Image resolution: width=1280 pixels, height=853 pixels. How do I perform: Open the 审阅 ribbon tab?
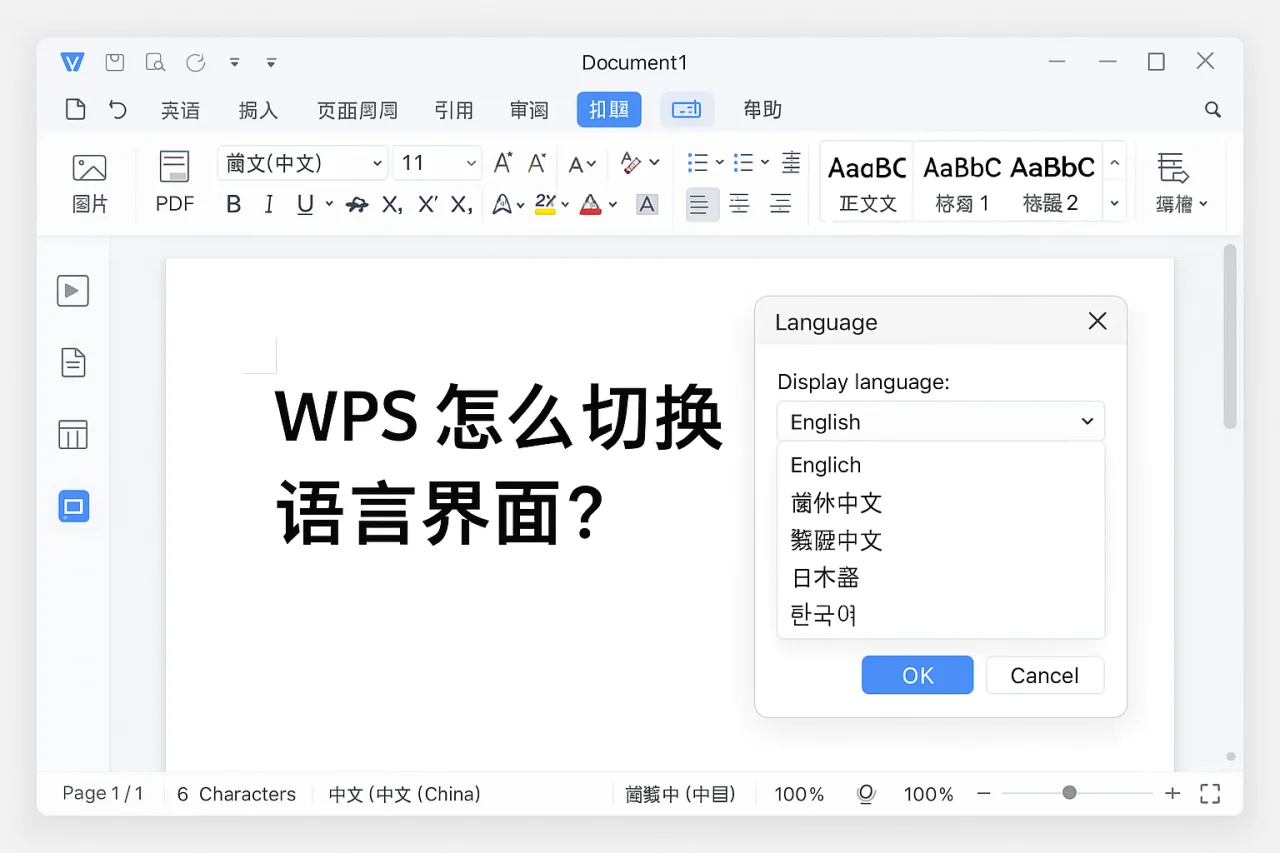pos(528,110)
